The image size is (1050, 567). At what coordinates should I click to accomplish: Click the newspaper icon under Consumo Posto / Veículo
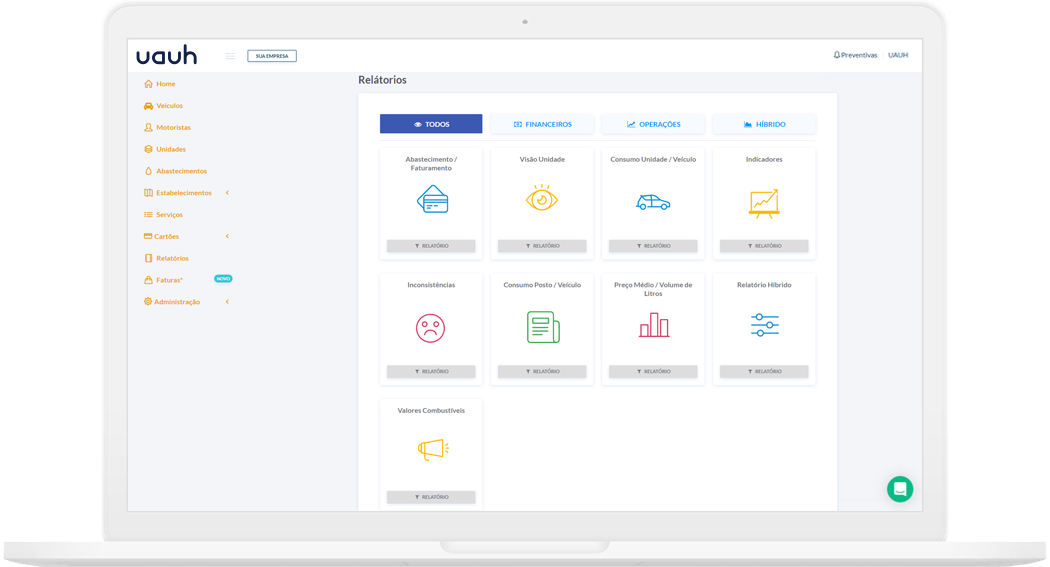coord(542,327)
